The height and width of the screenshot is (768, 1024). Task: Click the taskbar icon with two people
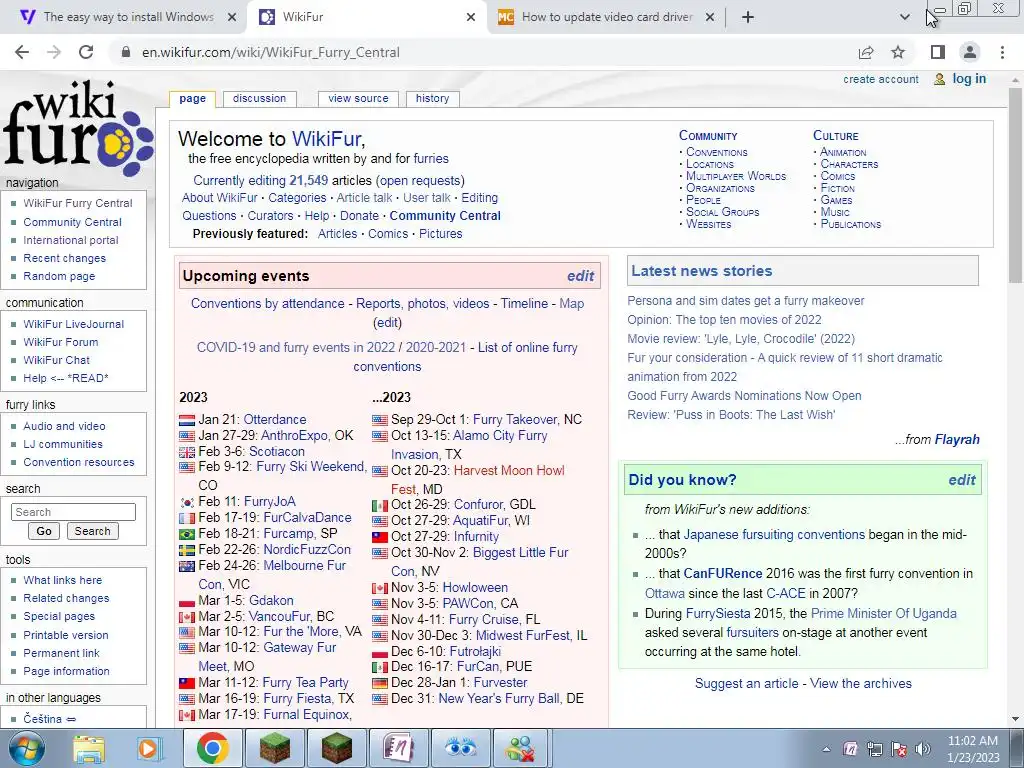pos(522,748)
